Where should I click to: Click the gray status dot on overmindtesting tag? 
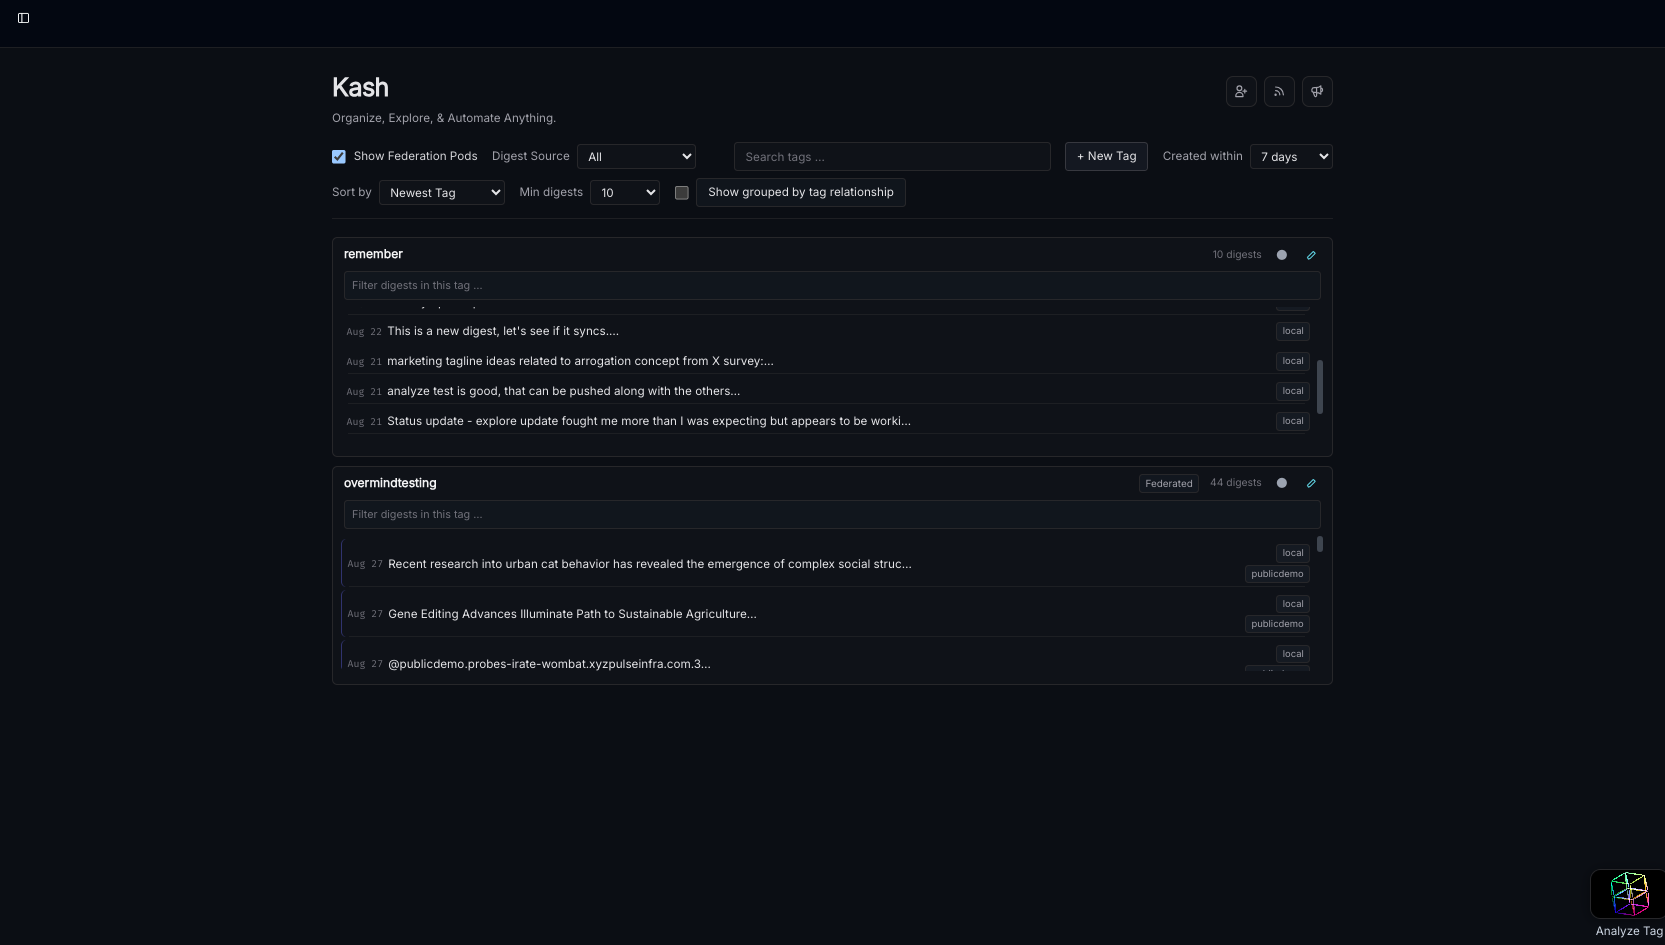(x=1282, y=483)
